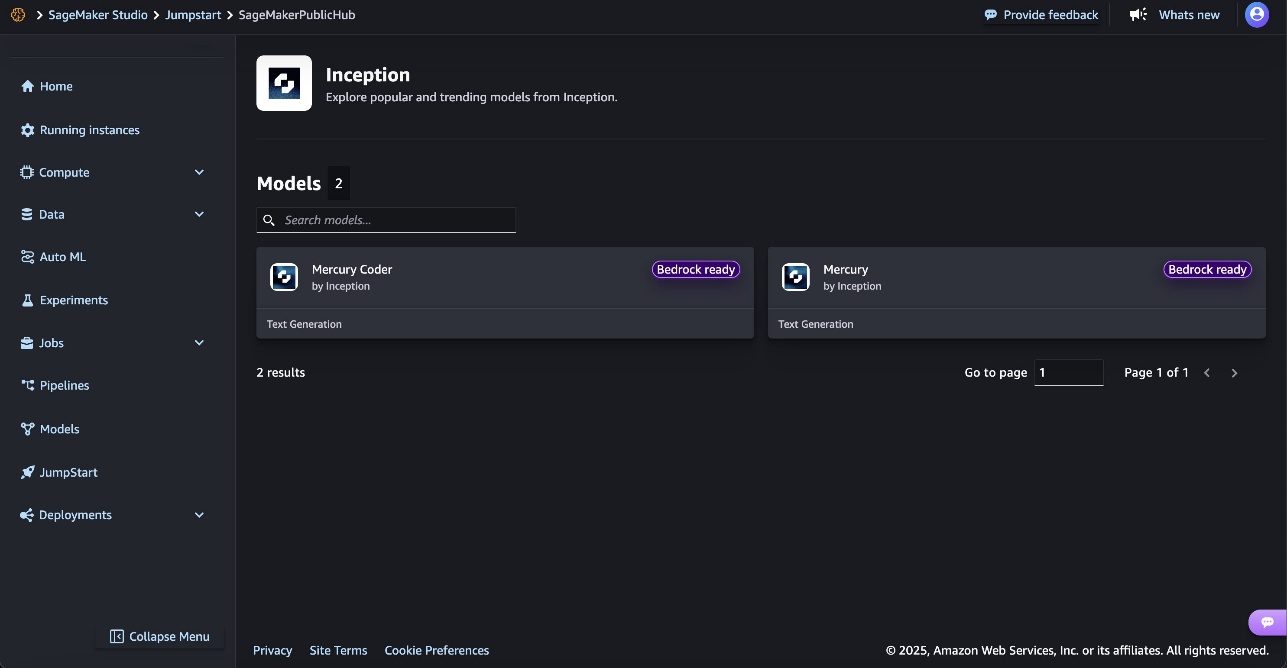Click the Deployments icon

click(28, 515)
